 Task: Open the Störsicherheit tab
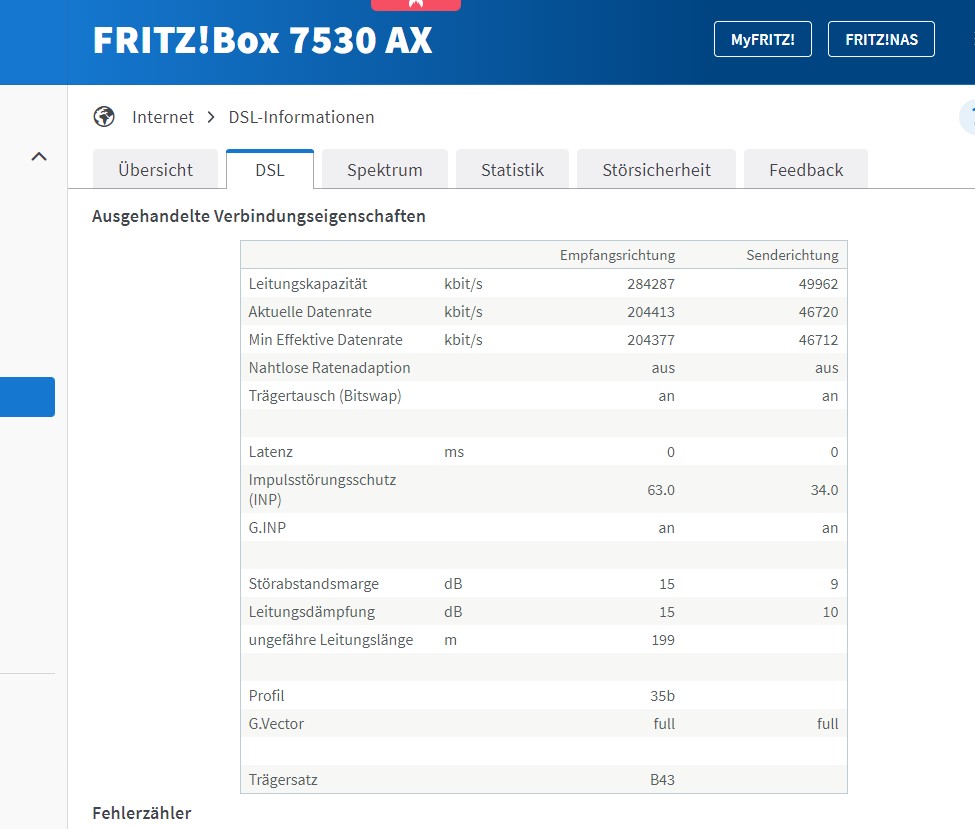click(x=656, y=169)
